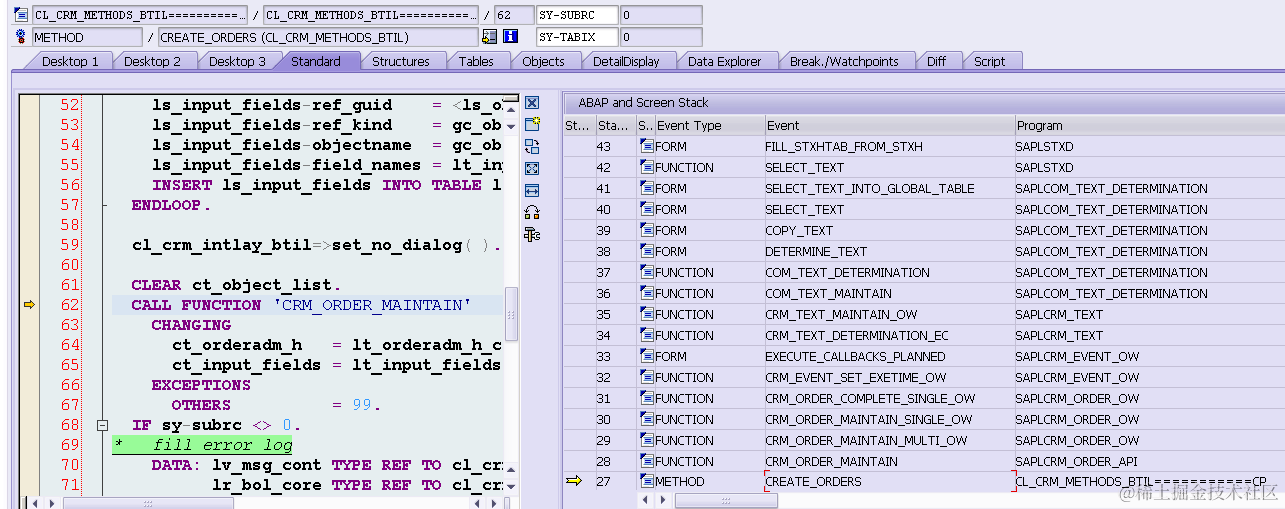1285x509 pixels.
Task: Open the Data Explorer tab
Action: pyautogui.click(x=725, y=61)
